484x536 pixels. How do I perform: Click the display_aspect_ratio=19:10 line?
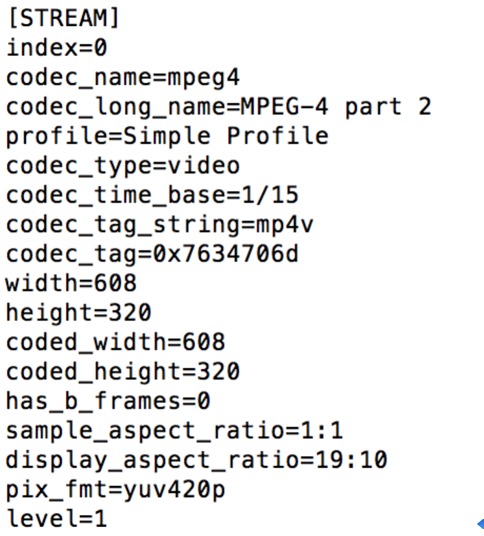197,461
